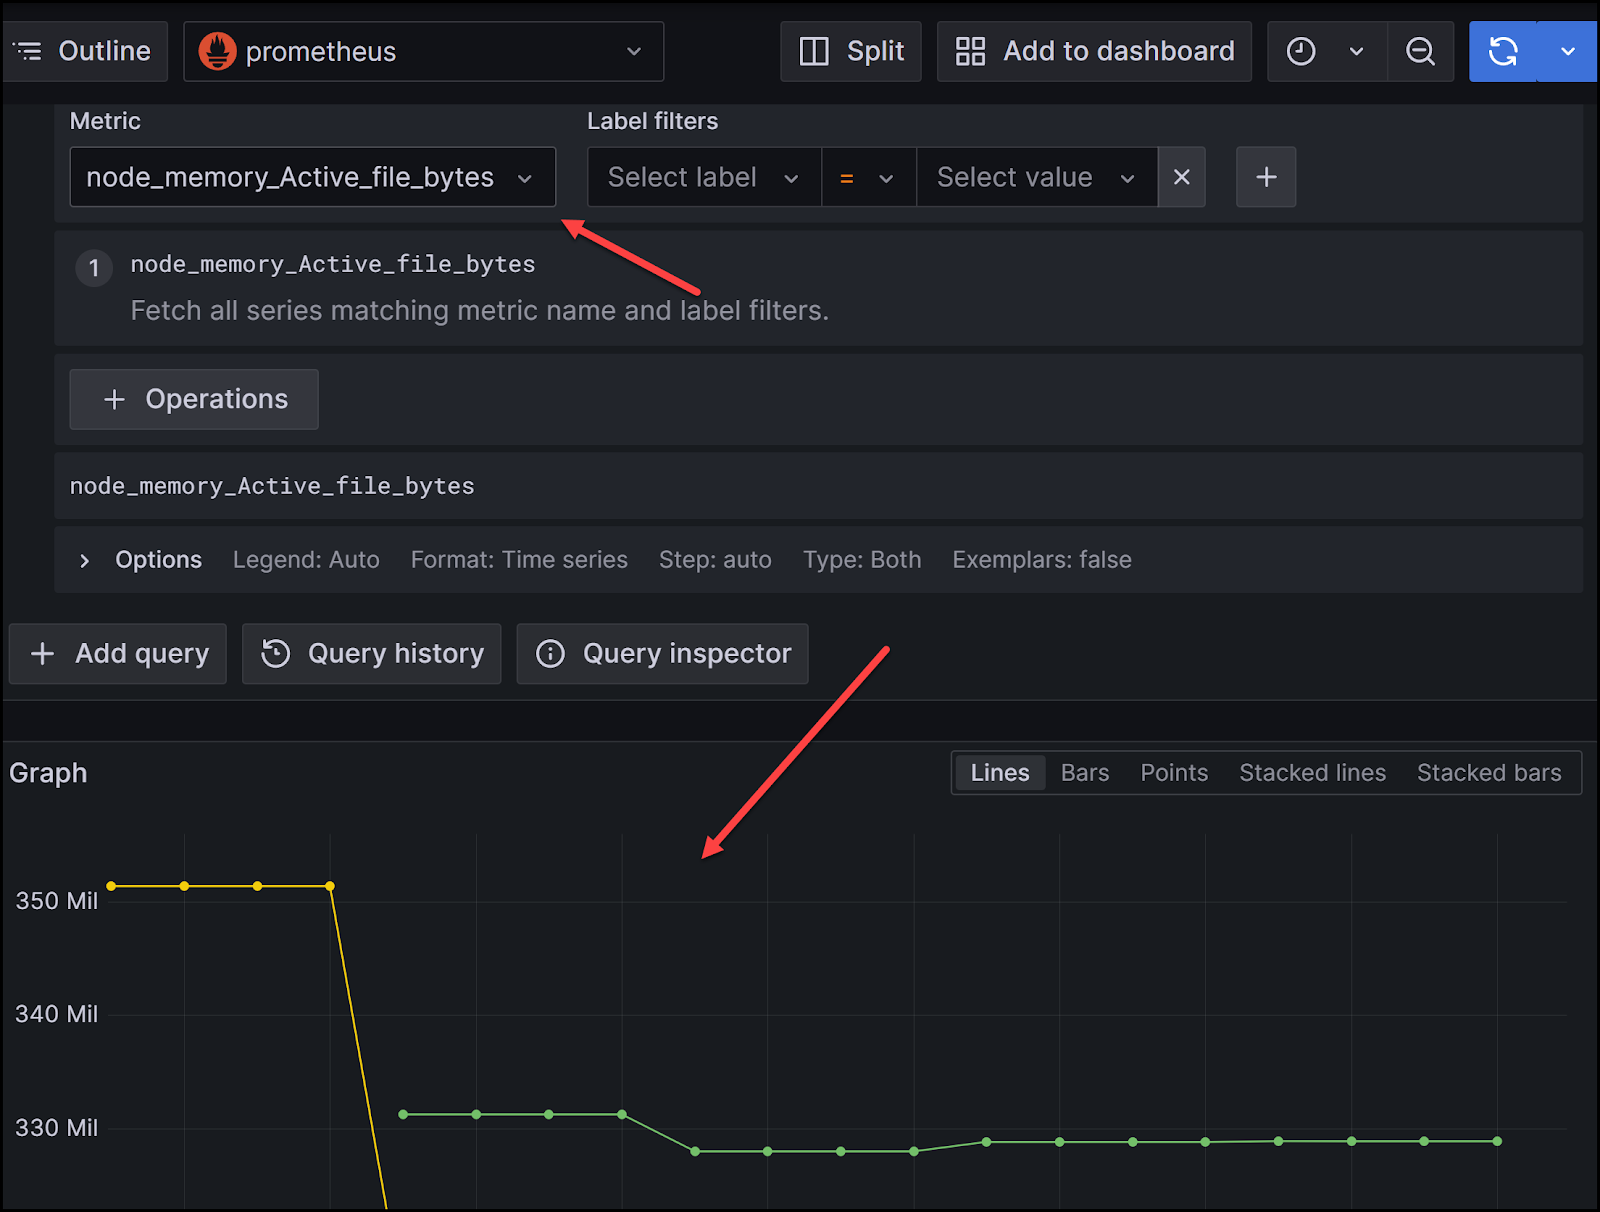The image size is (1600, 1212).
Task: Open the prometheus data source dropdown
Action: click(423, 51)
